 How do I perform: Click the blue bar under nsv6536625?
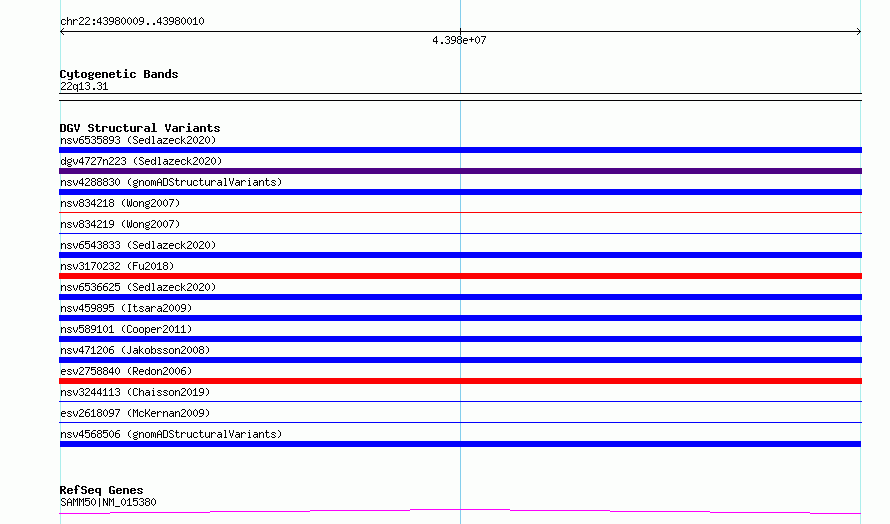coord(460,297)
